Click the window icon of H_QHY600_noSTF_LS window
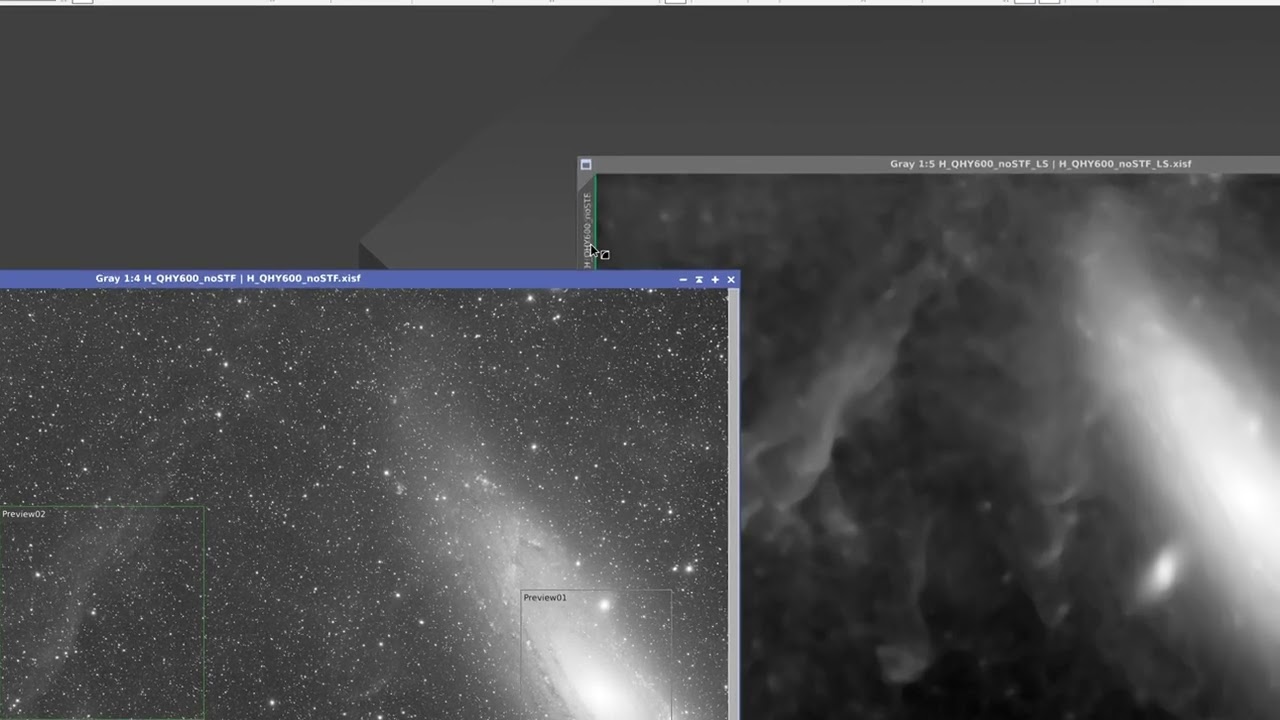The image size is (1280, 720). [x=586, y=164]
